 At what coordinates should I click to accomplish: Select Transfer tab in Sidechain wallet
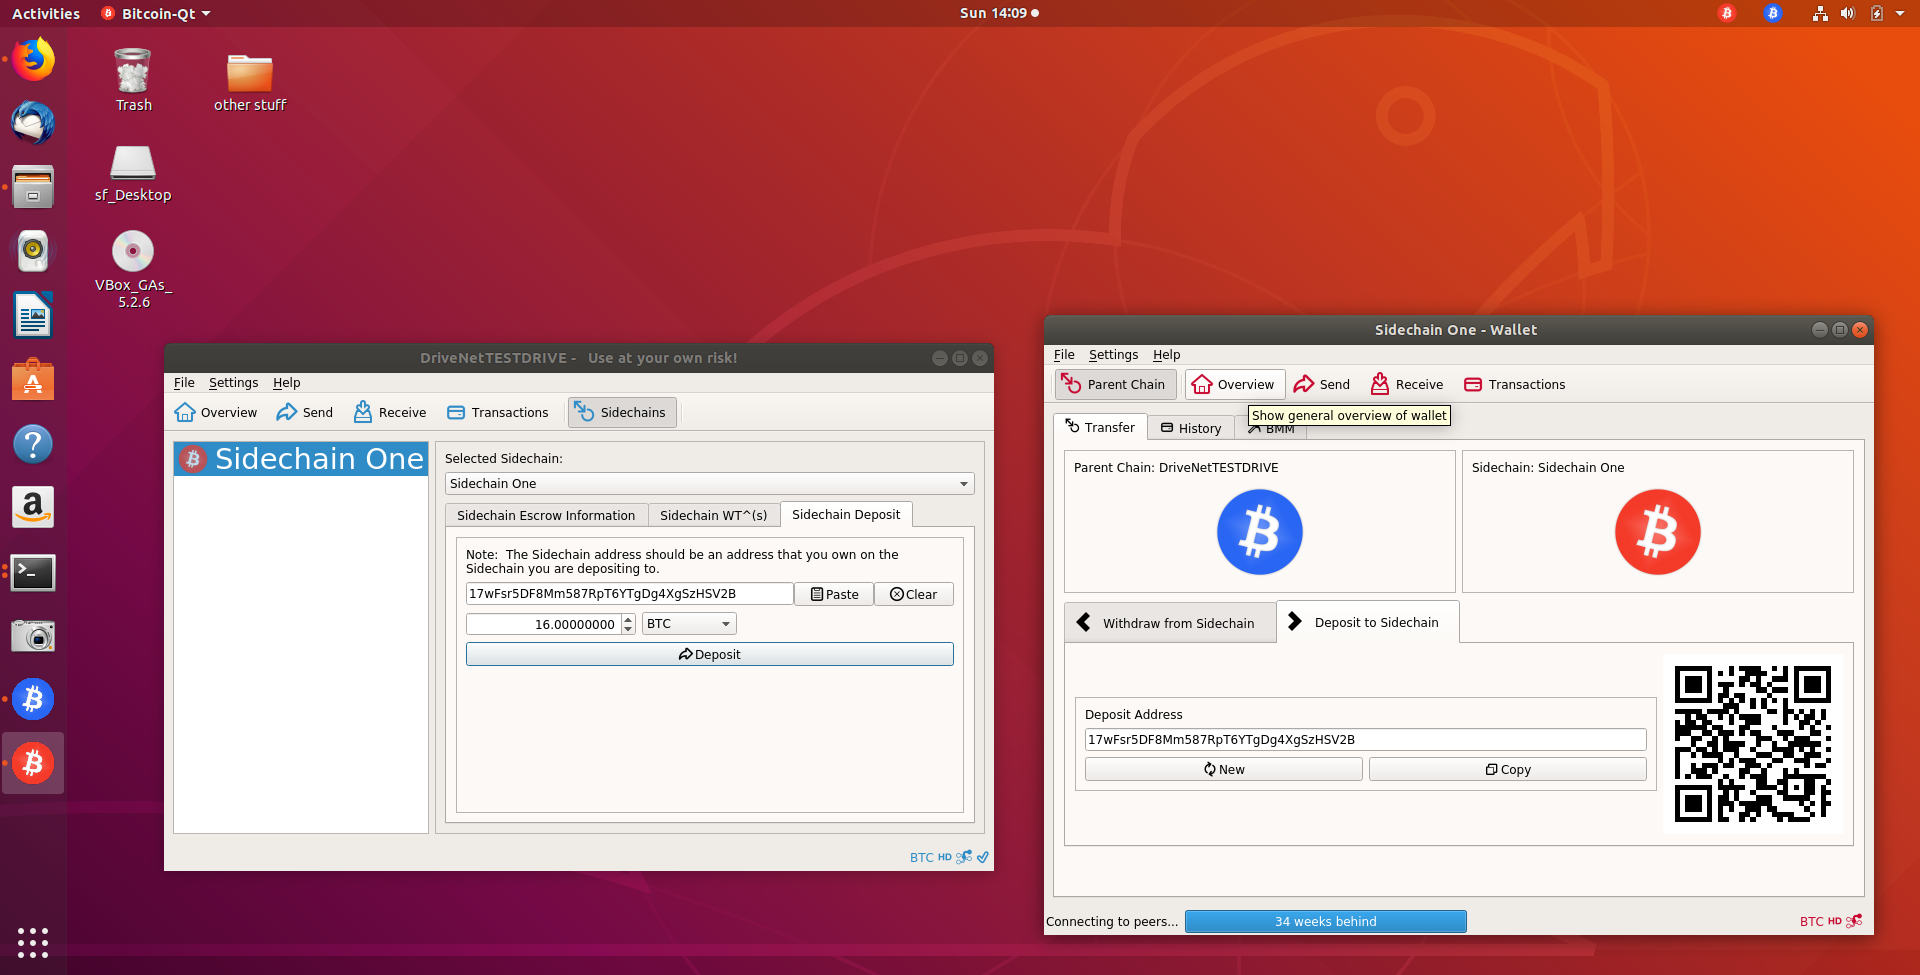(1100, 427)
